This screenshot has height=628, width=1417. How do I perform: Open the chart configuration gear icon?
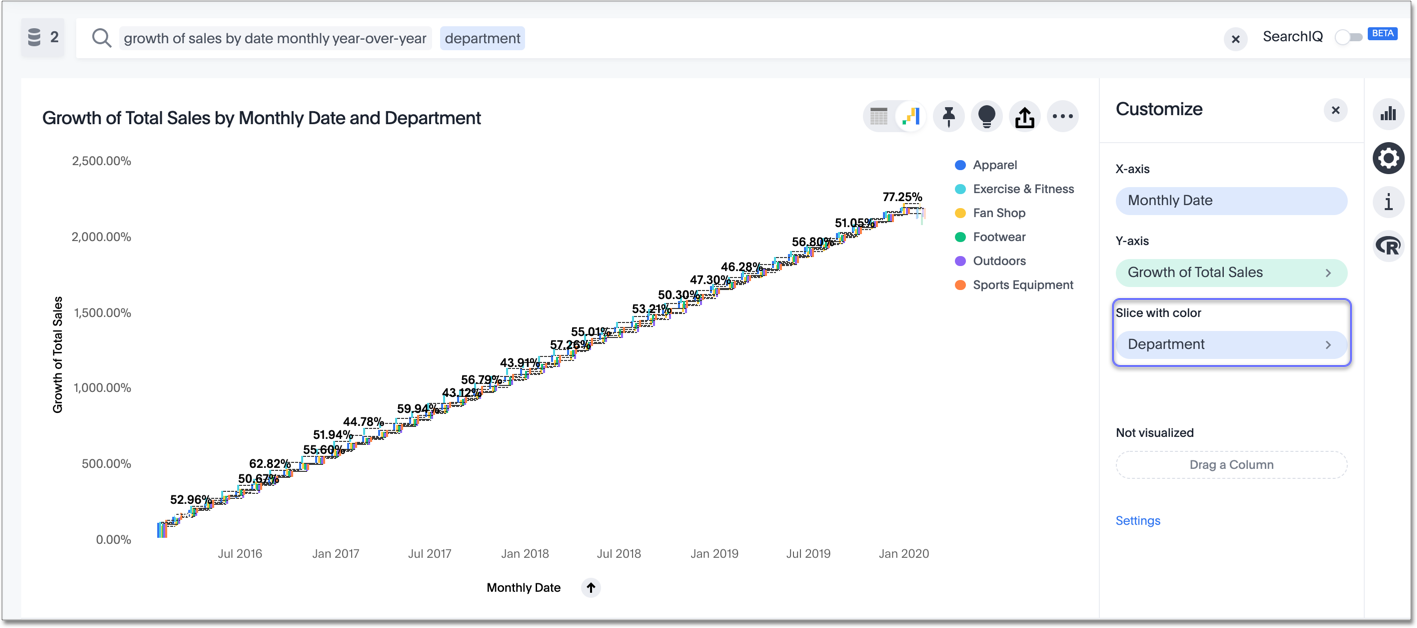coord(1388,158)
